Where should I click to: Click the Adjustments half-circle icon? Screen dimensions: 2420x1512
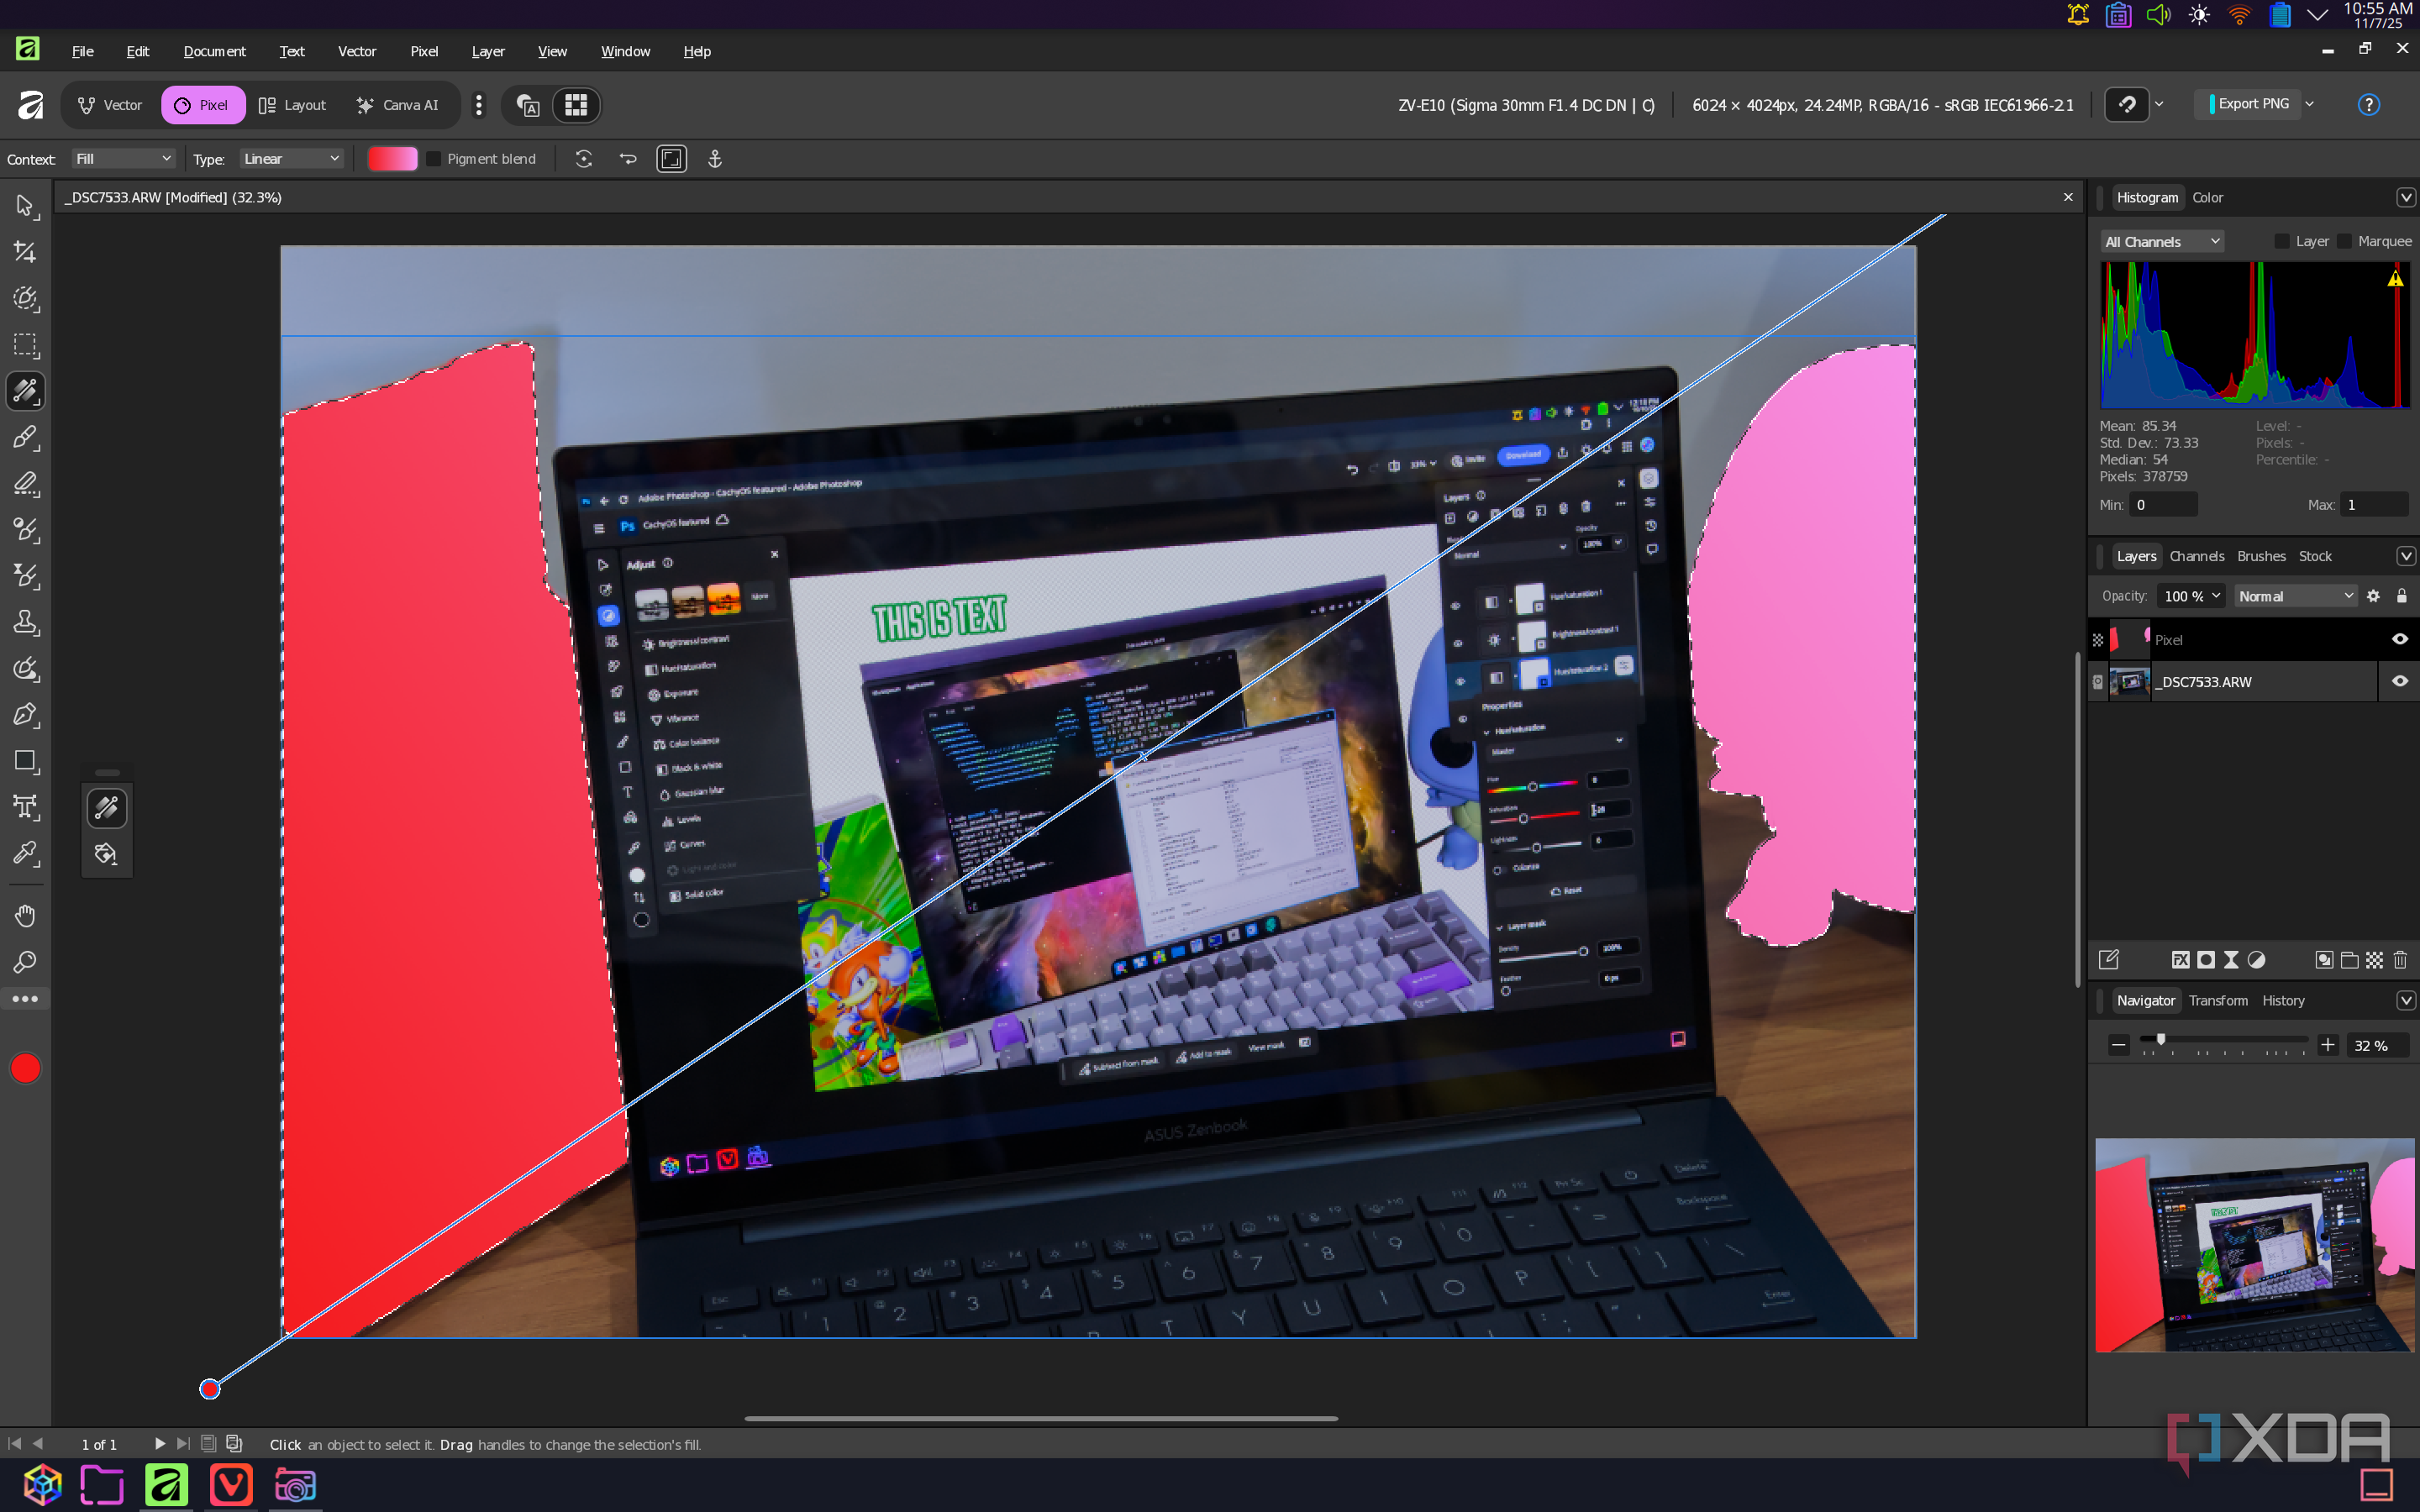pyautogui.click(x=2256, y=960)
